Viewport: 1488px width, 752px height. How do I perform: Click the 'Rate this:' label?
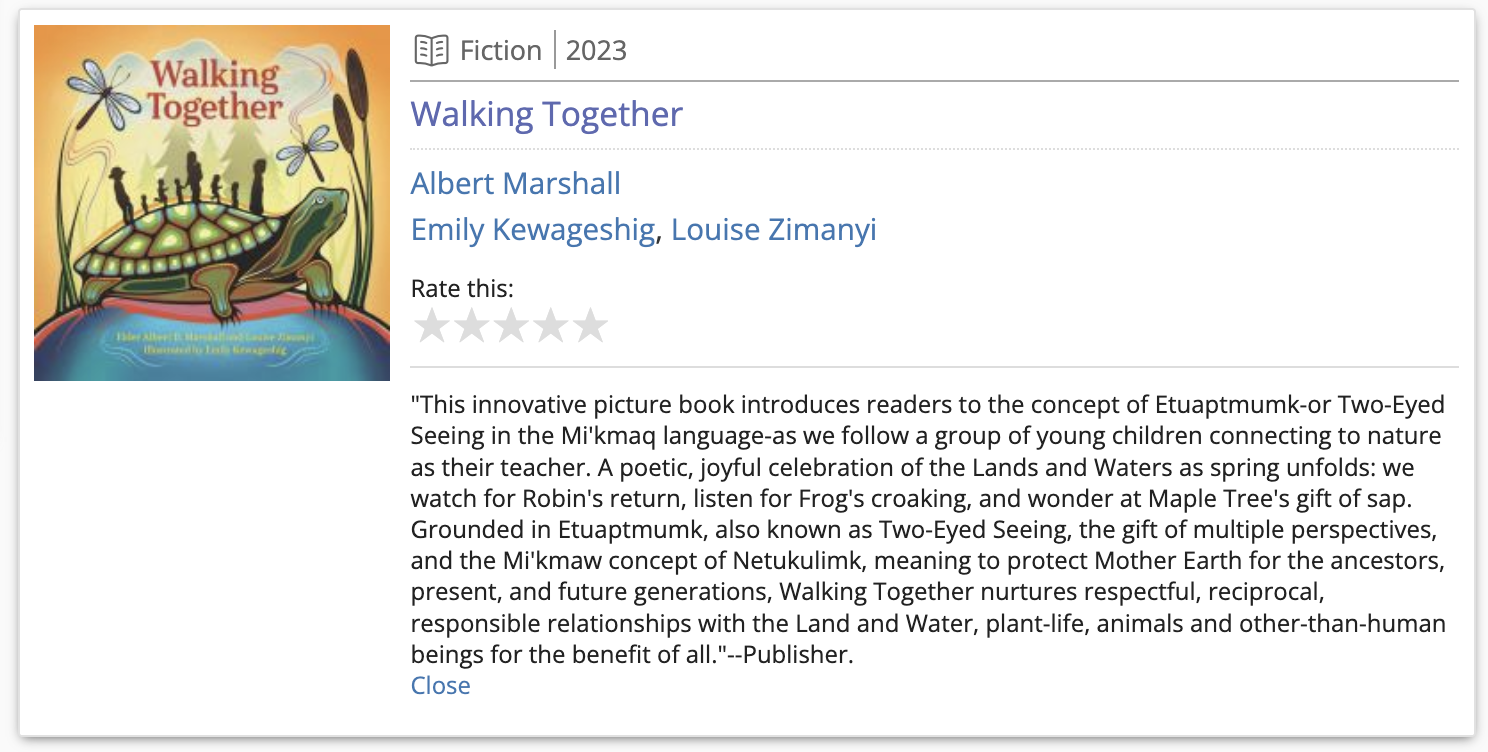(x=462, y=289)
